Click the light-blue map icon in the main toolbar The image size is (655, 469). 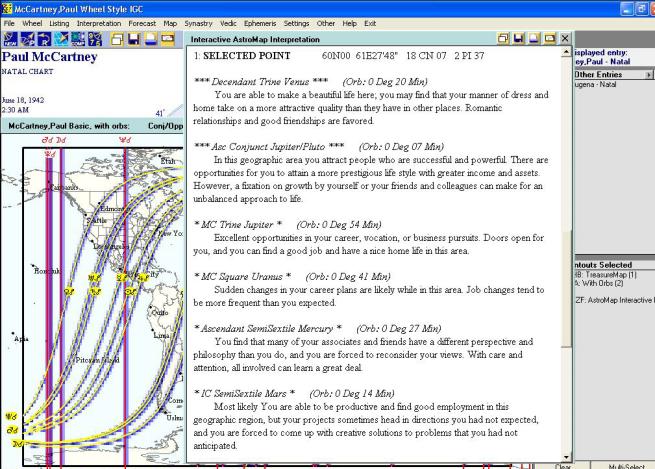click(x=61, y=39)
